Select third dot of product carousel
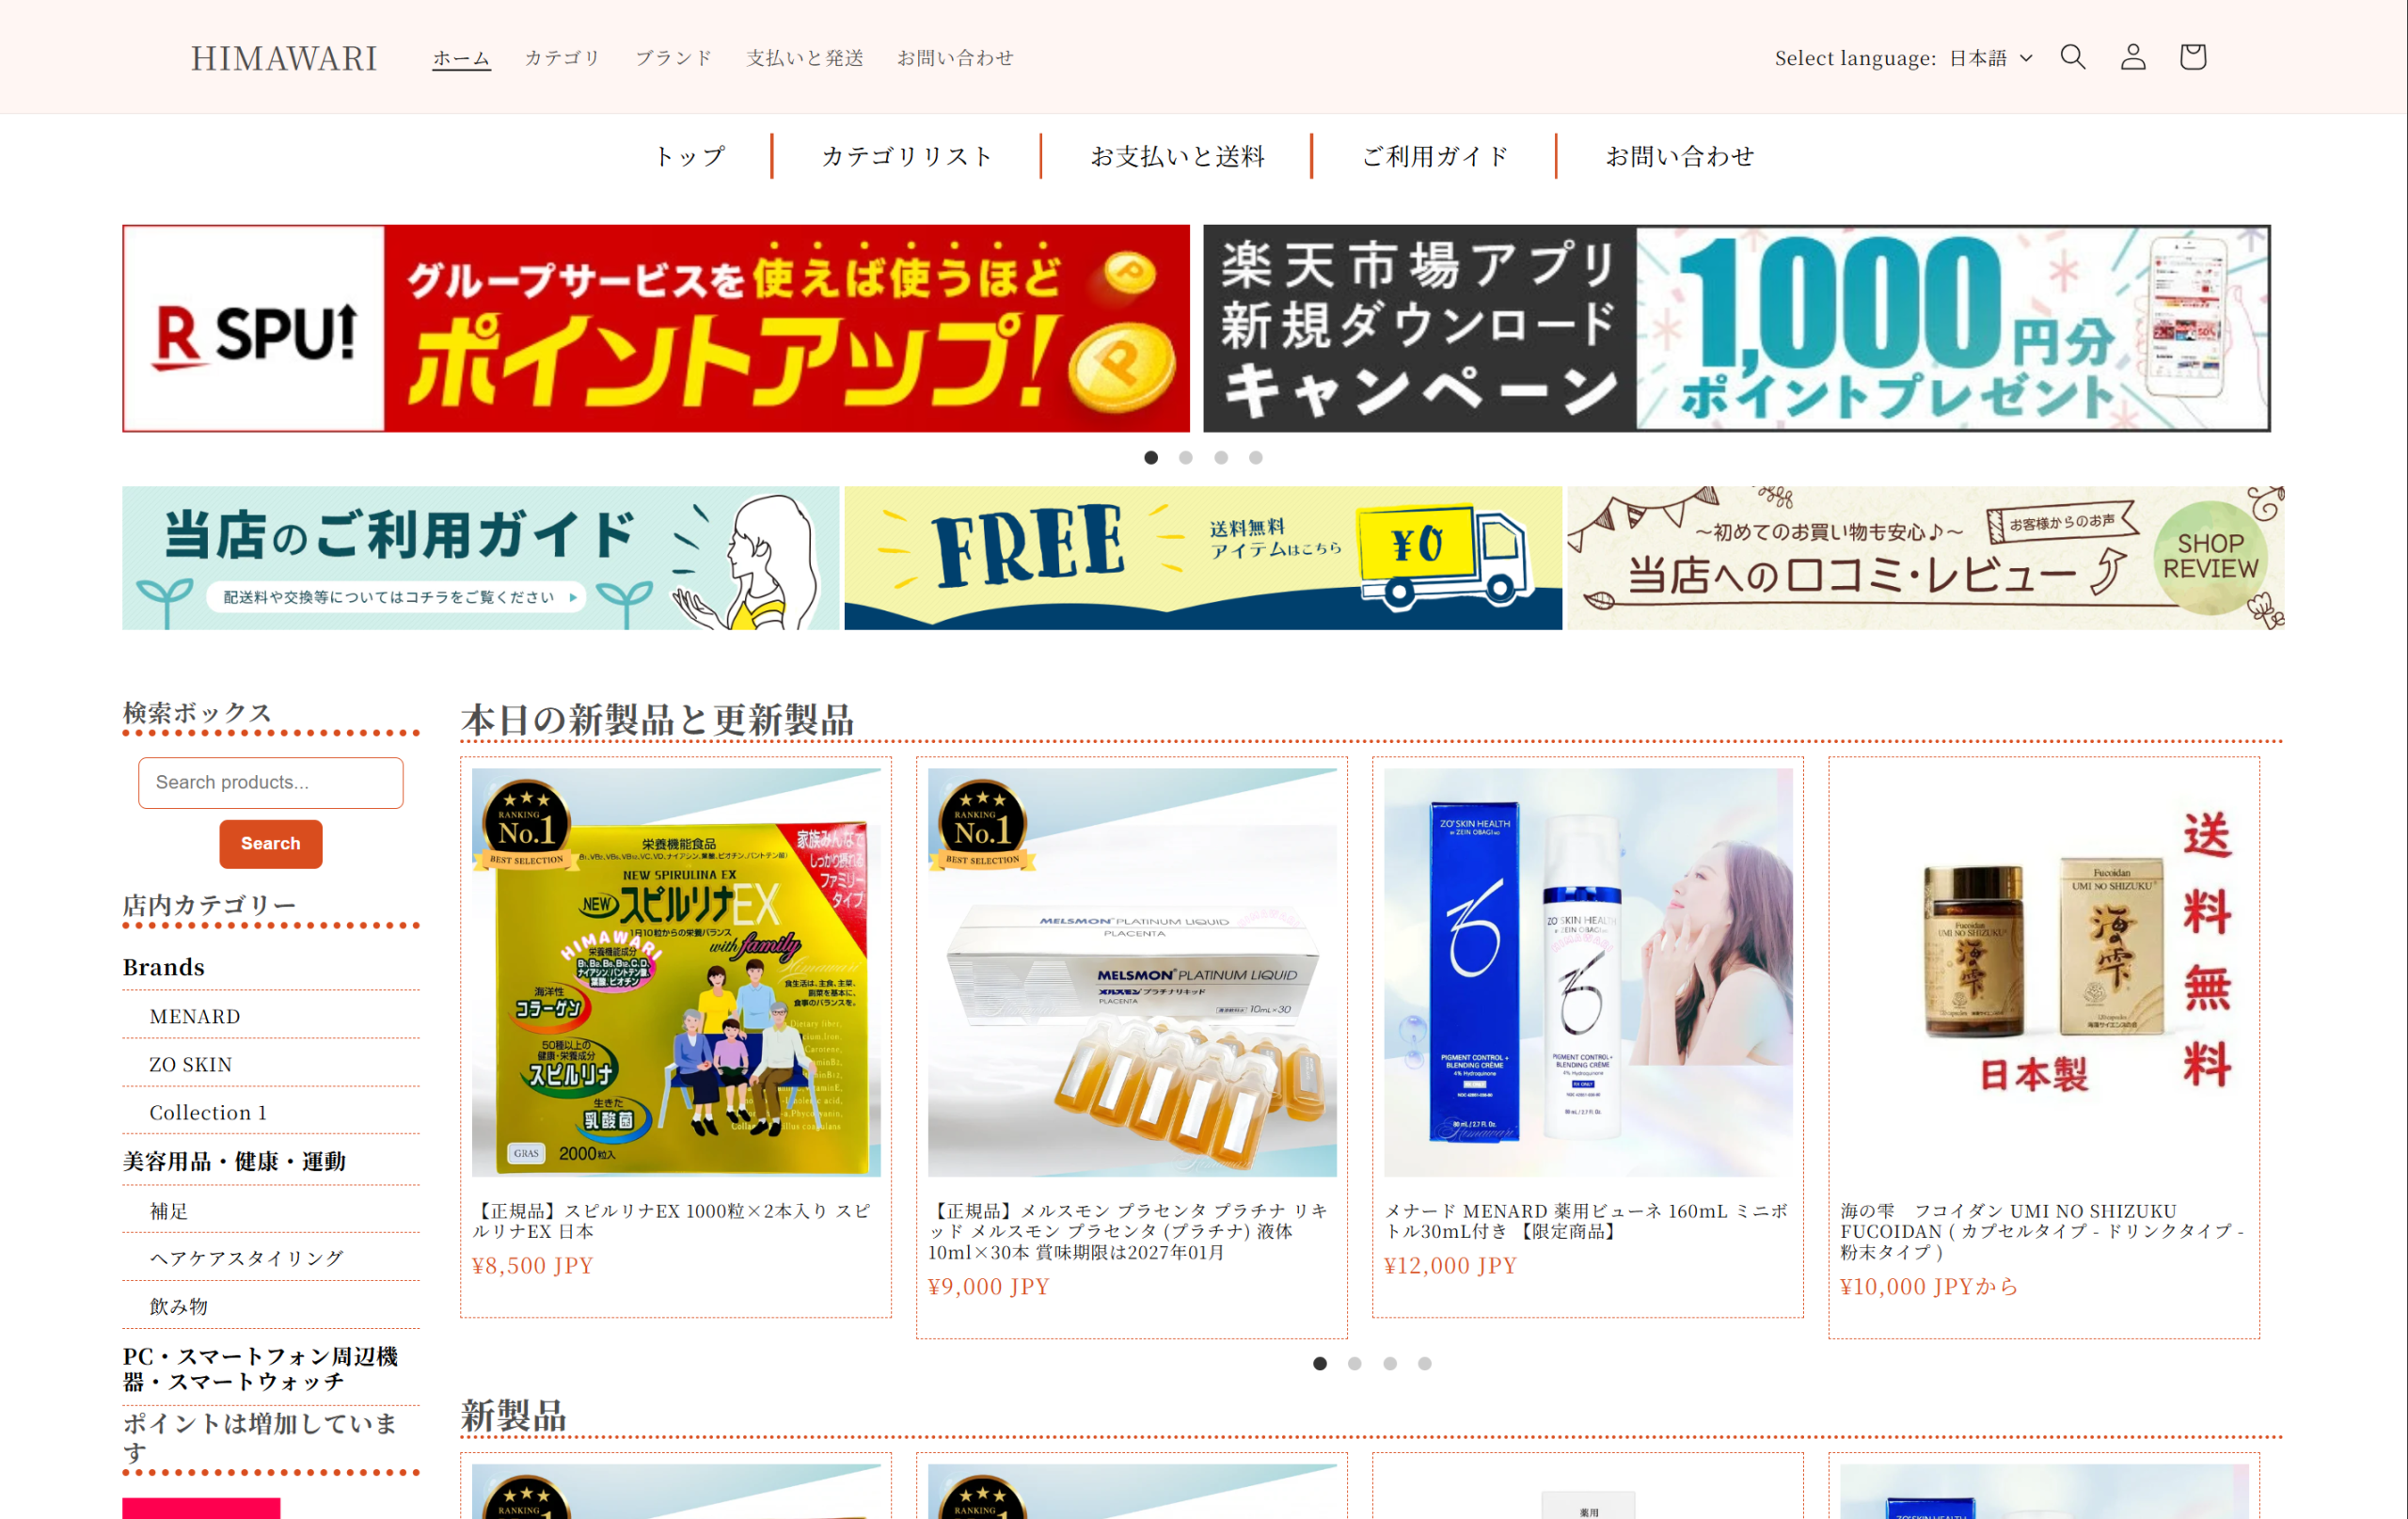The image size is (2408, 1519). click(x=1390, y=1363)
